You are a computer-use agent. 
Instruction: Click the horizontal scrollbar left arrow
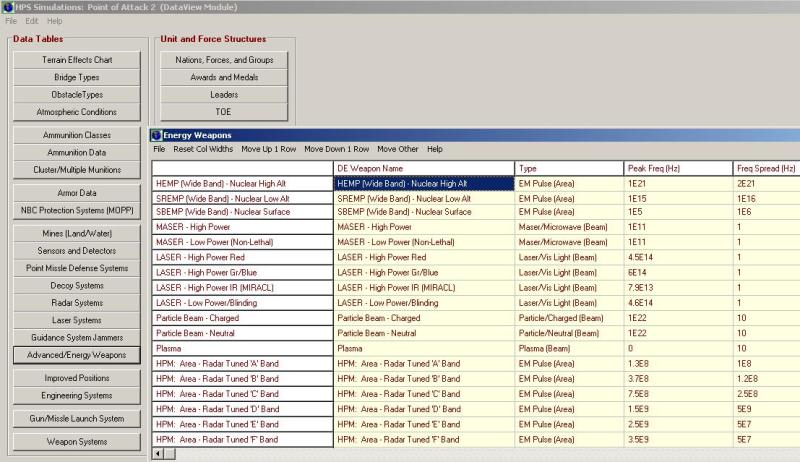157,455
